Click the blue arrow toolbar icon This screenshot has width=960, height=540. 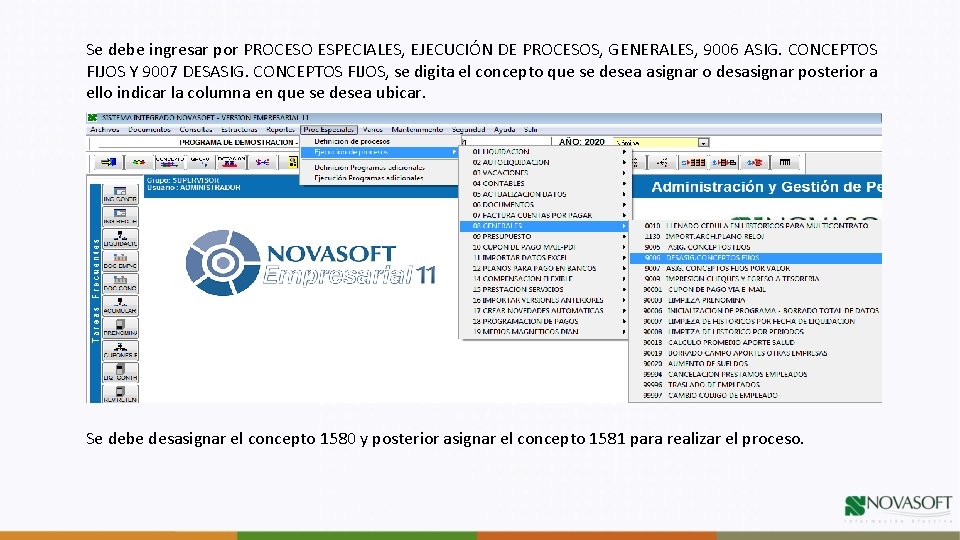pyautogui.click(x=108, y=162)
